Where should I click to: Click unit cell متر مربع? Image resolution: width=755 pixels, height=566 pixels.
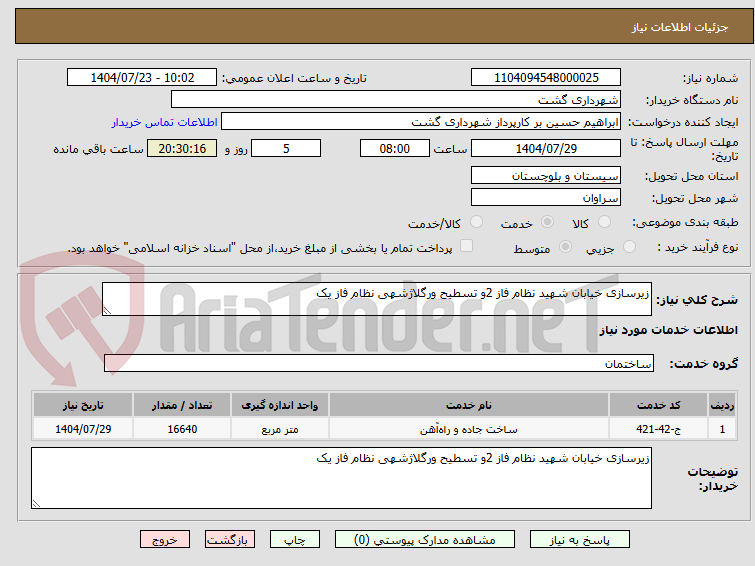pyautogui.click(x=280, y=429)
